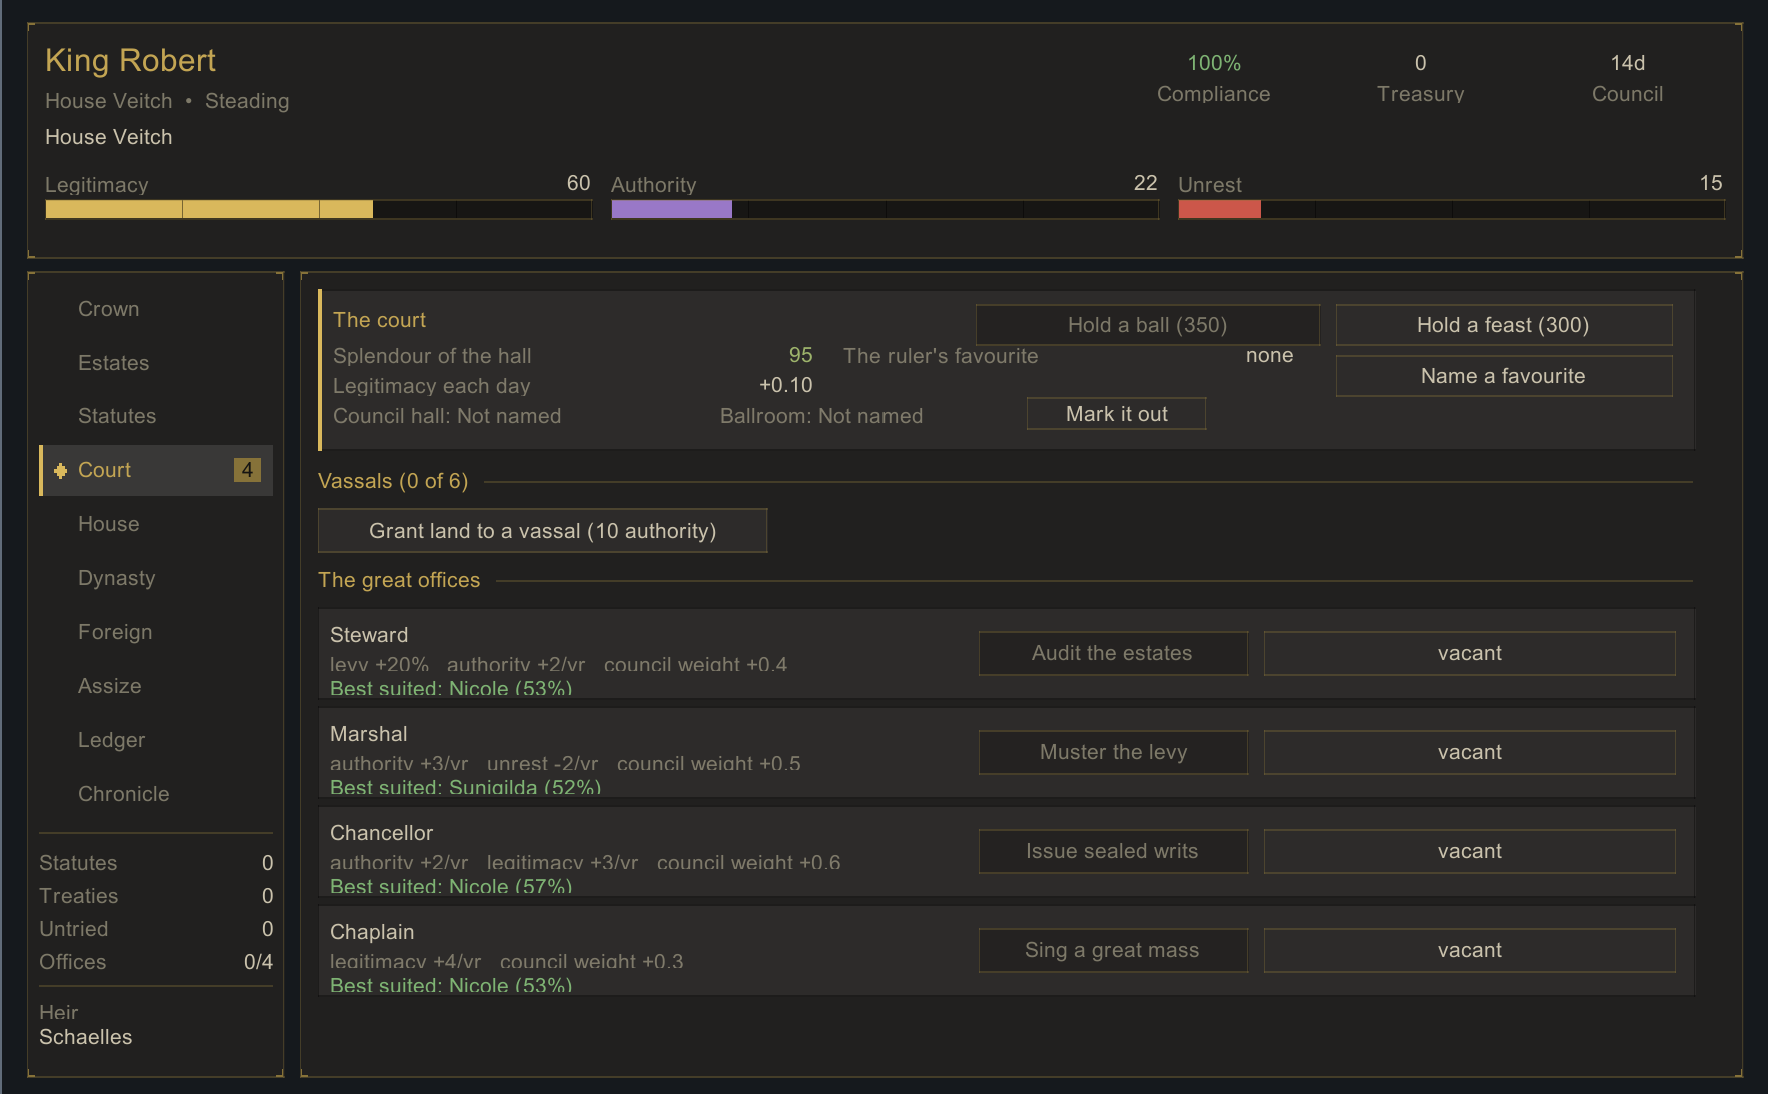Click Sing a great mass button
This screenshot has height=1094, width=1768.
click(1112, 950)
